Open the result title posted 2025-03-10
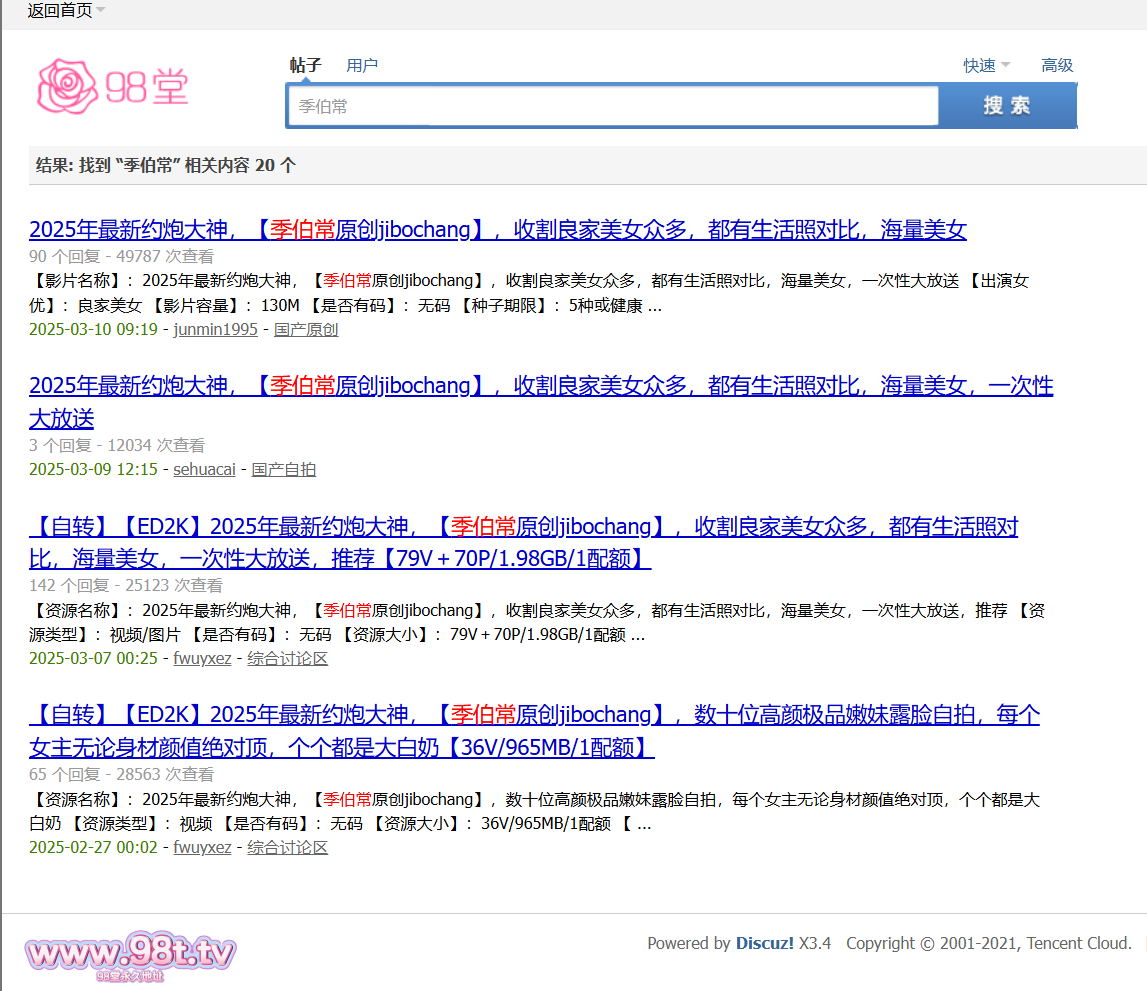Viewport: 1147px width, 991px height. 497,230
